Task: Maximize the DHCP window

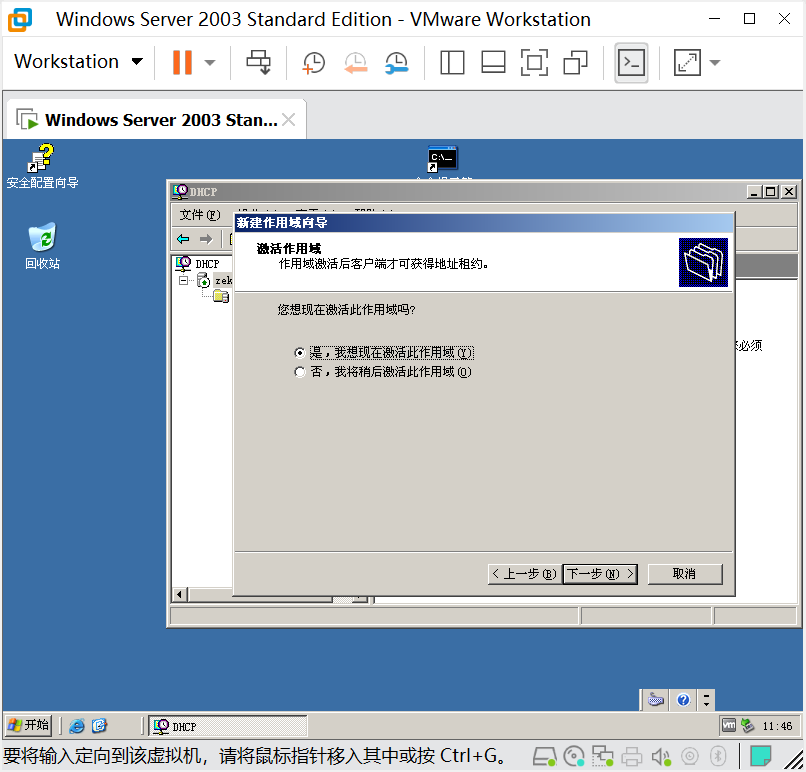Action: [x=771, y=192]
